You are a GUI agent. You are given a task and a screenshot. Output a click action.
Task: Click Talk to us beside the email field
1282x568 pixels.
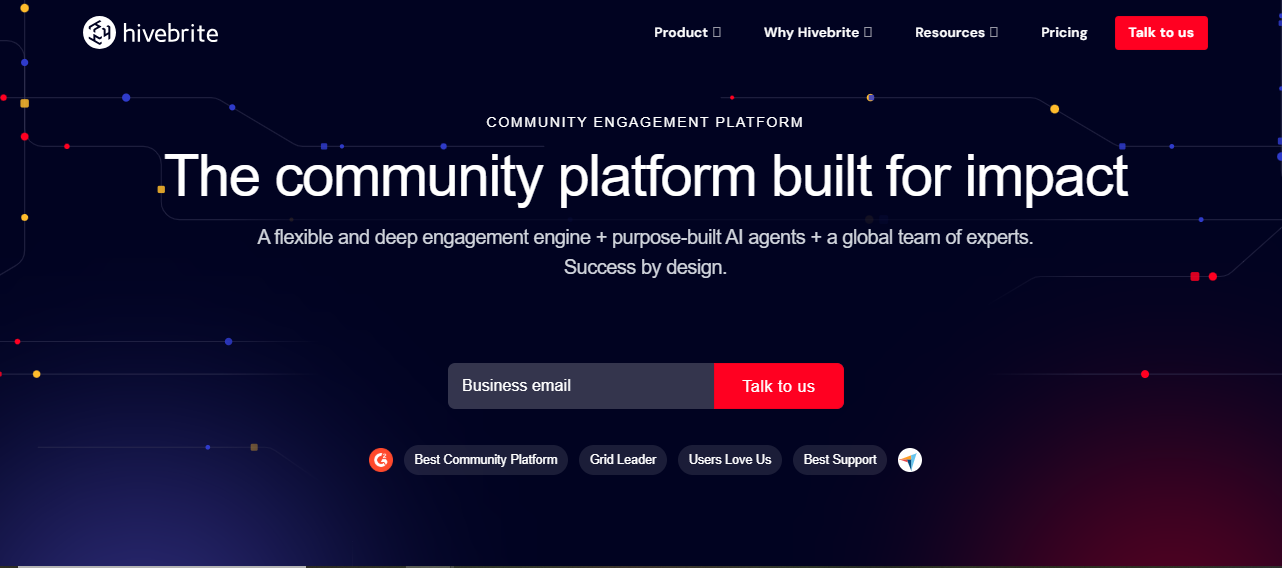[x=779, y=386]
